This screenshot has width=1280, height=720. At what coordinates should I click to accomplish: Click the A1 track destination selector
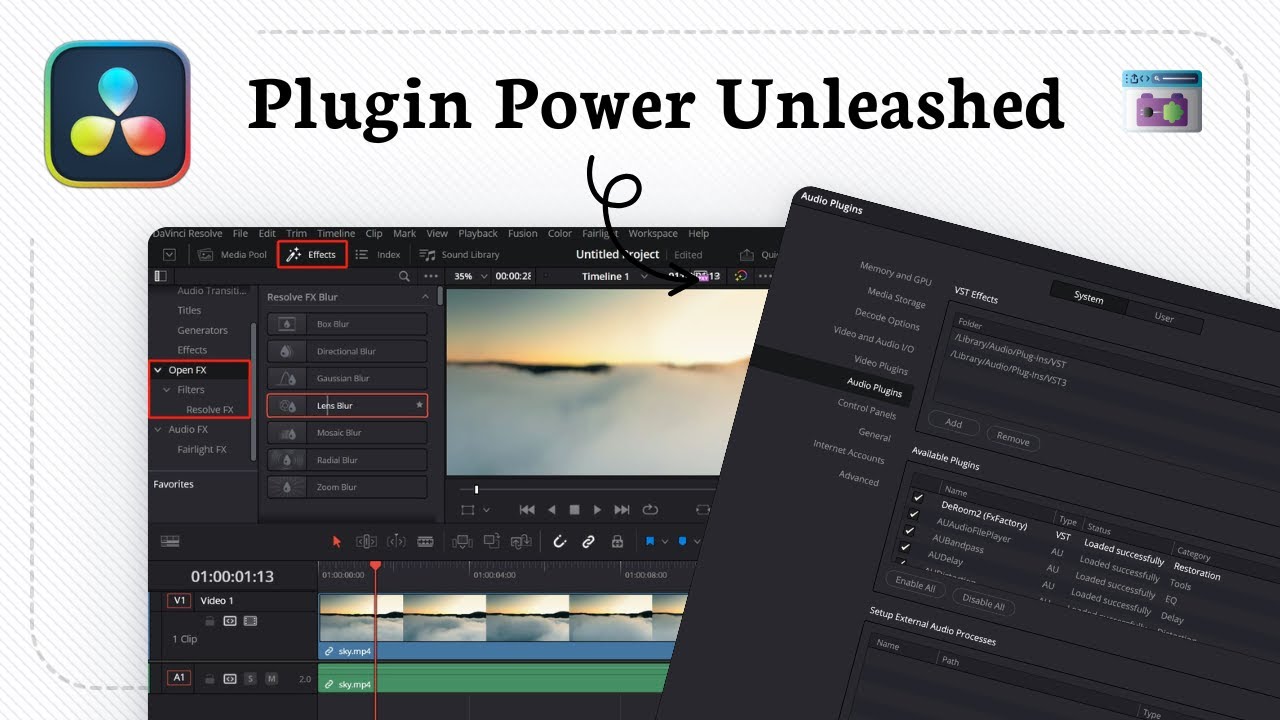[179, 678]
